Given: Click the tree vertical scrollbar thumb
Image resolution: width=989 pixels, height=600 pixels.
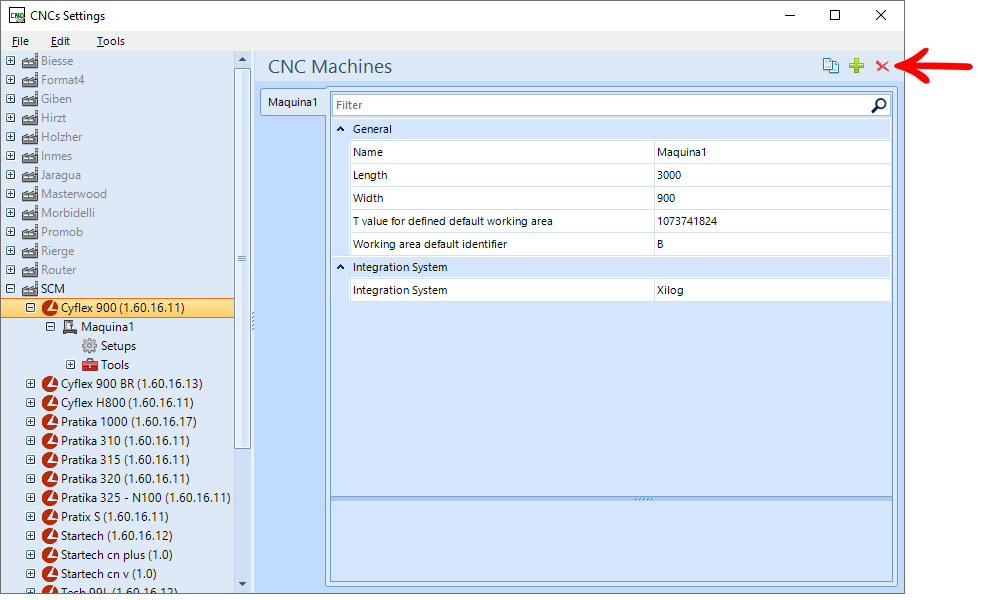Looking at the screenshot, I should (x=242, y=258).
